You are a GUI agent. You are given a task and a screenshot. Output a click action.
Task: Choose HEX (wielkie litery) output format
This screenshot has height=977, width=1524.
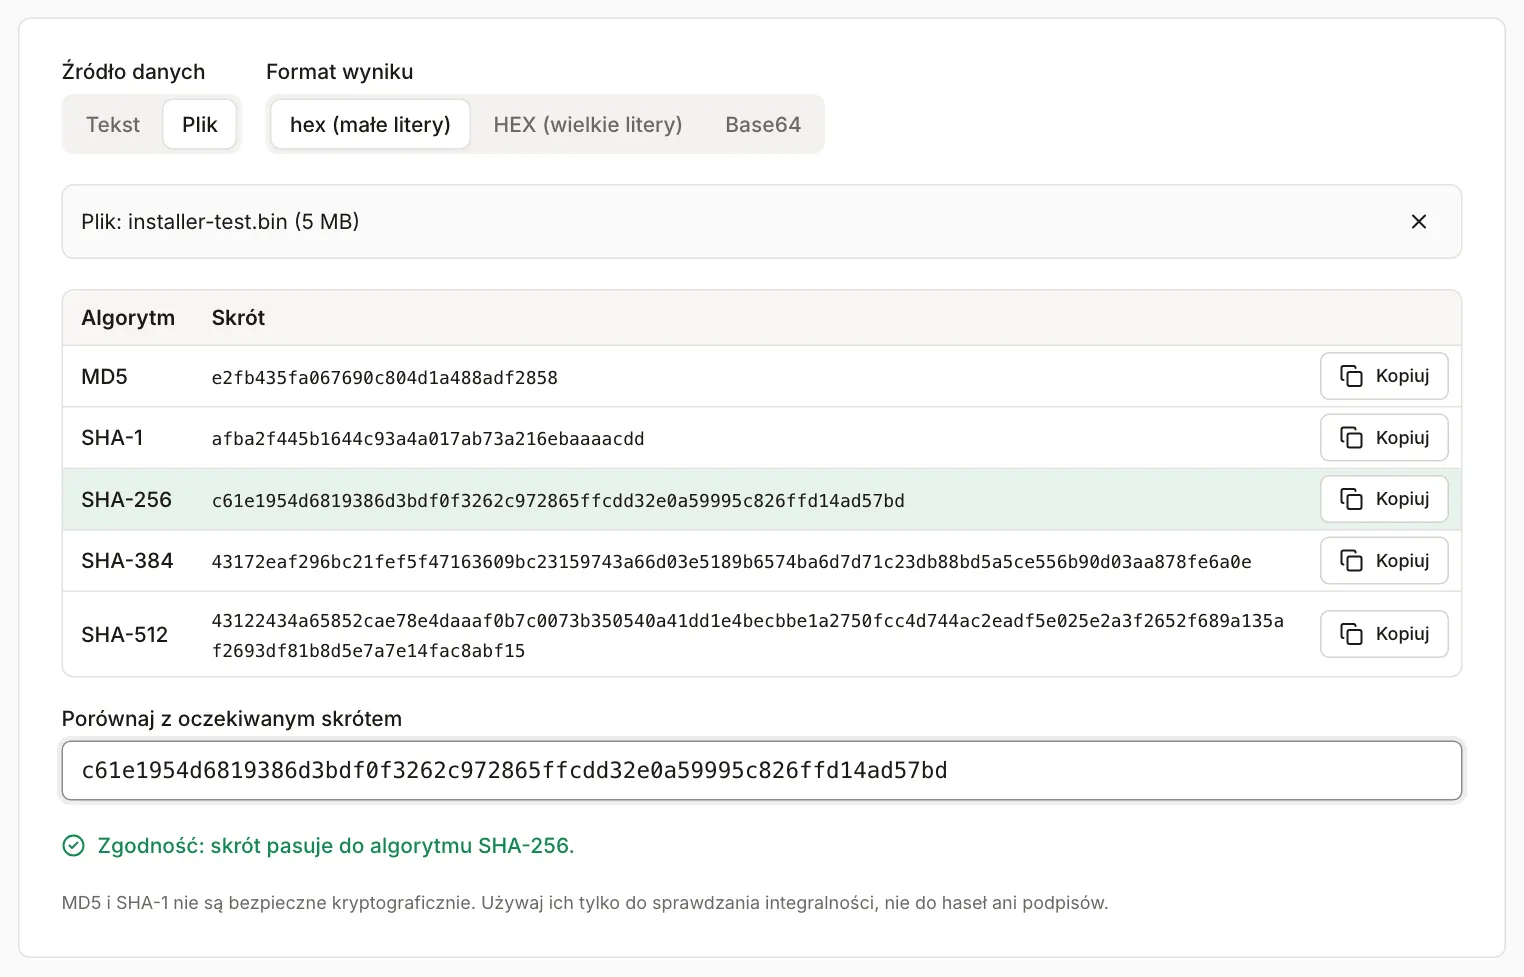point(588,125)
